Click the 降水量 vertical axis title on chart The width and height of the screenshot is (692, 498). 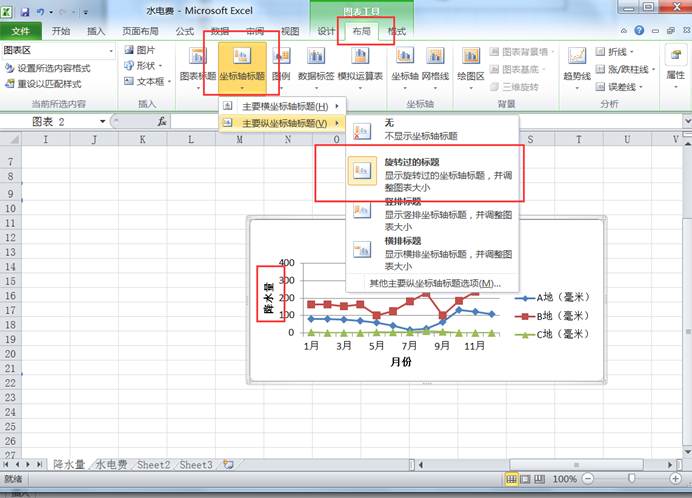[x=268, y=296]
